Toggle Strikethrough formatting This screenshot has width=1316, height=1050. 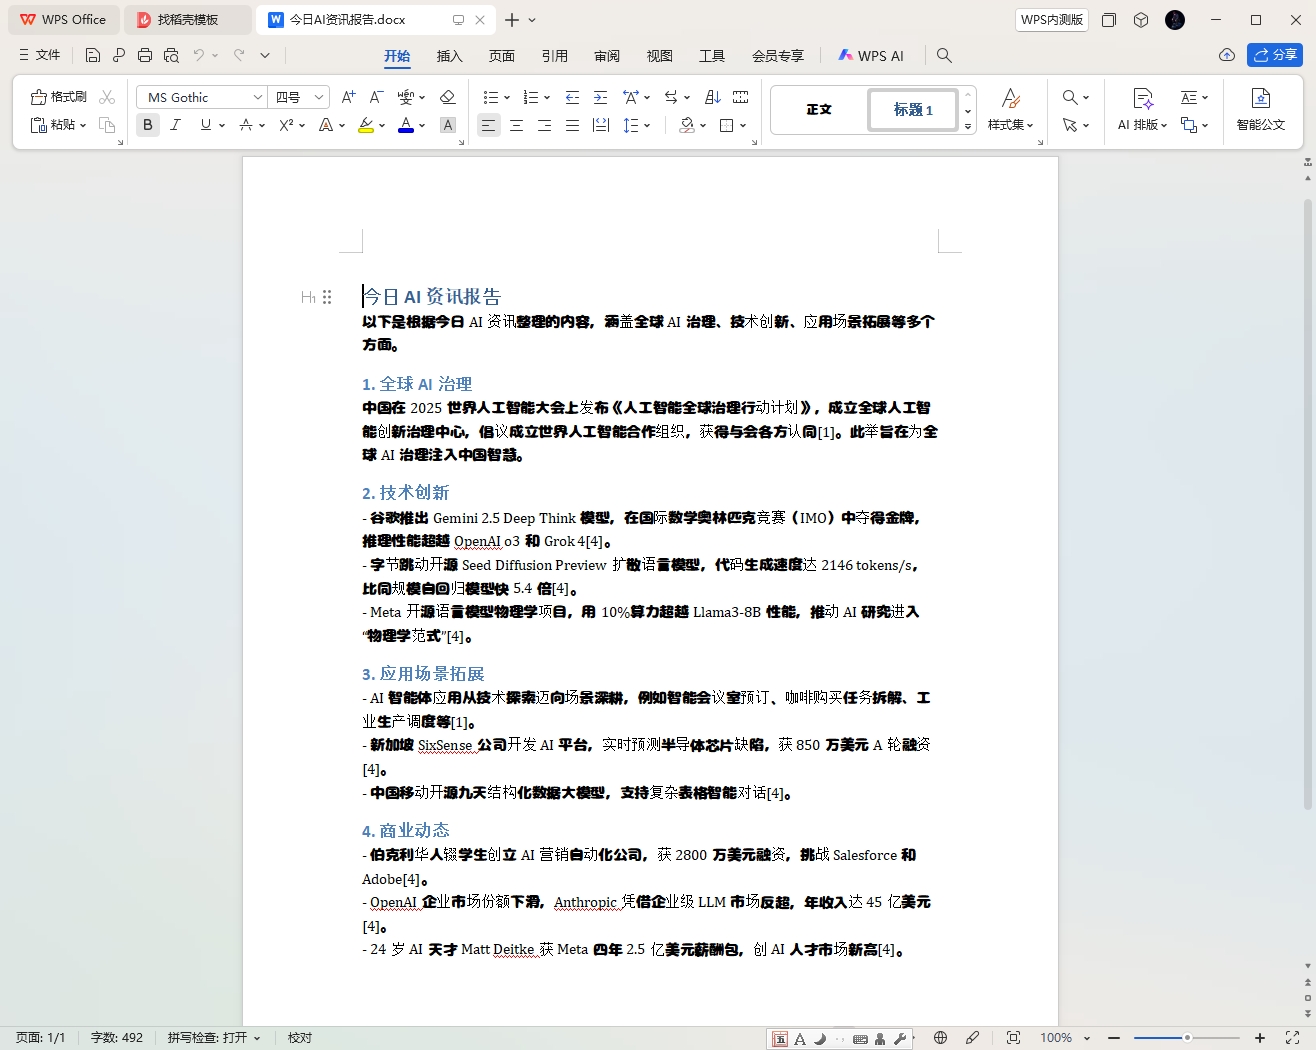[x=246, y=125]
